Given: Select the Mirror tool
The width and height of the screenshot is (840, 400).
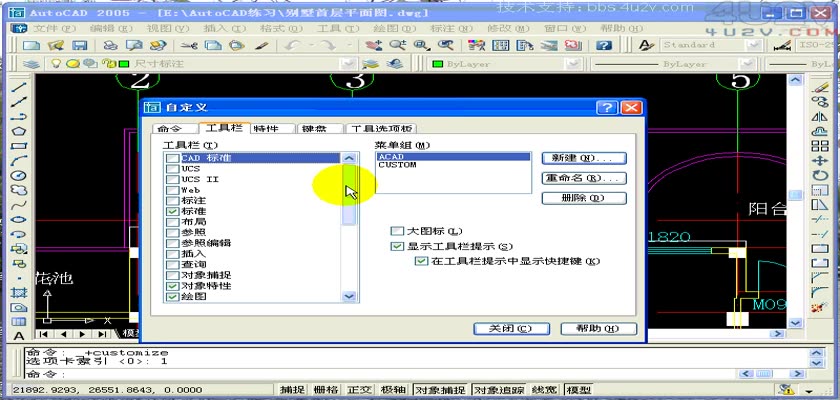Looking at the screenshot, I should 820,116.
